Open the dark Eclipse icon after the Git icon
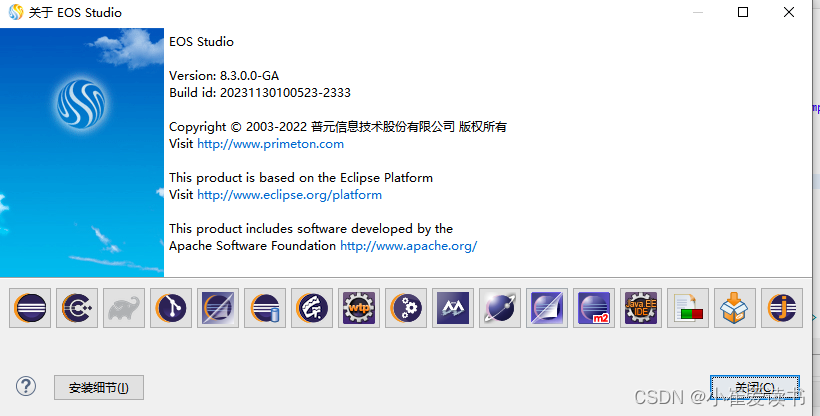Viewport: 820px width, 416px height. click(218, 308)
